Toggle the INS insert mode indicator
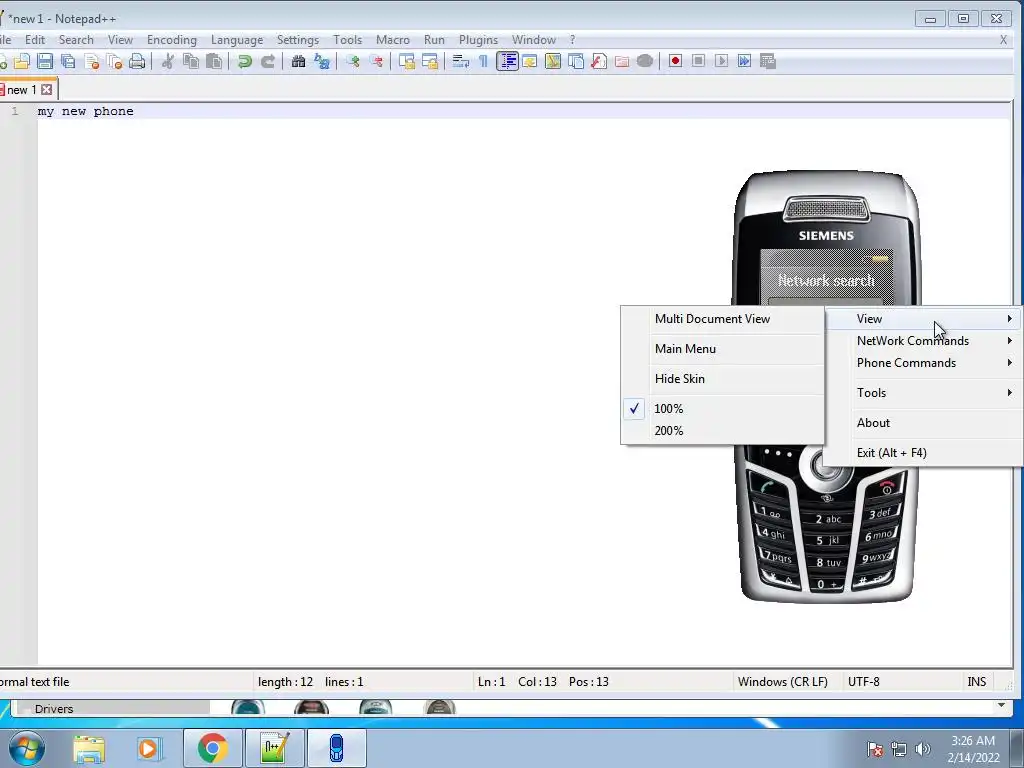 [976, 682]
